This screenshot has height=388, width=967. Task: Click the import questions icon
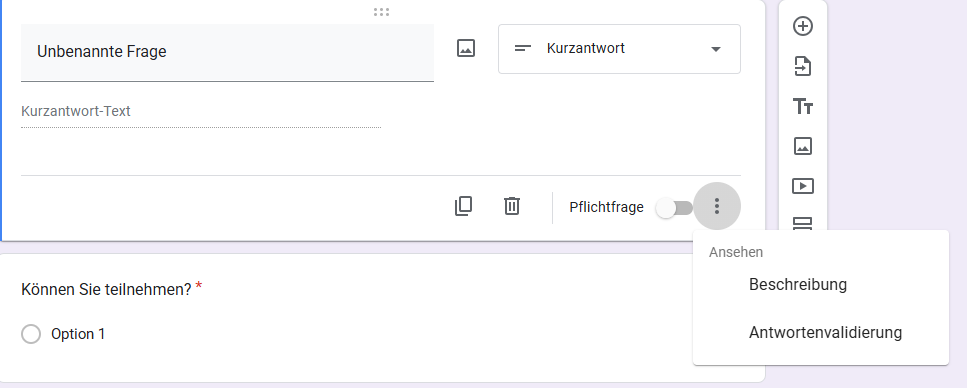802,66
